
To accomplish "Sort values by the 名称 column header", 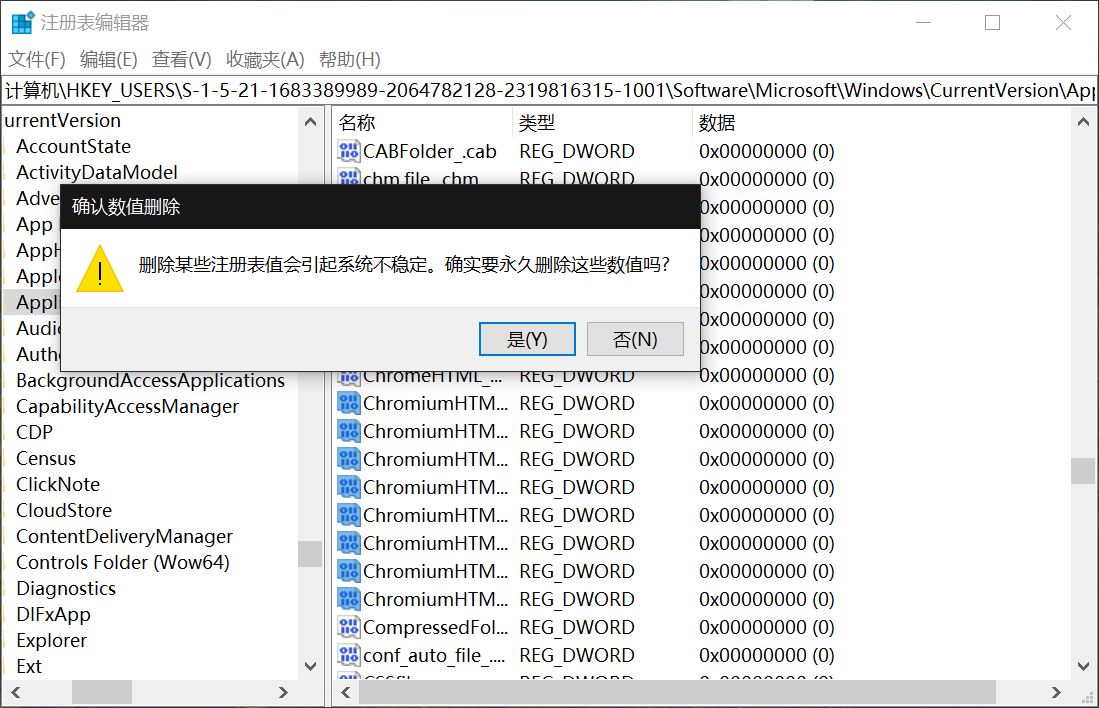I will coord(357,123).
